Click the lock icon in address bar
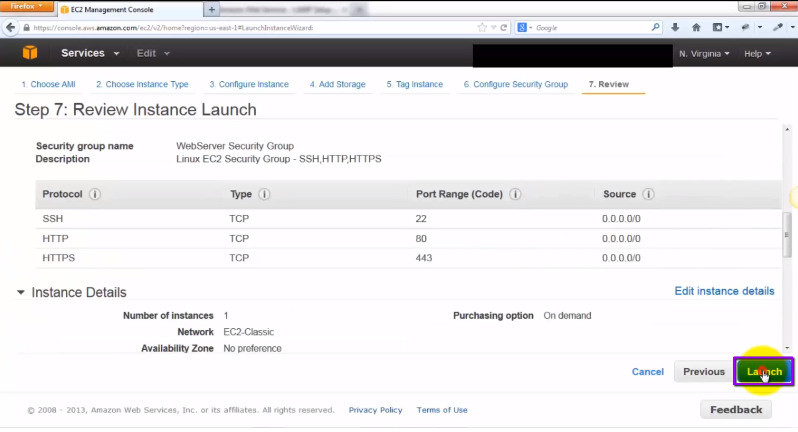This screenshot has width=798, height=432. click(26, 28)
